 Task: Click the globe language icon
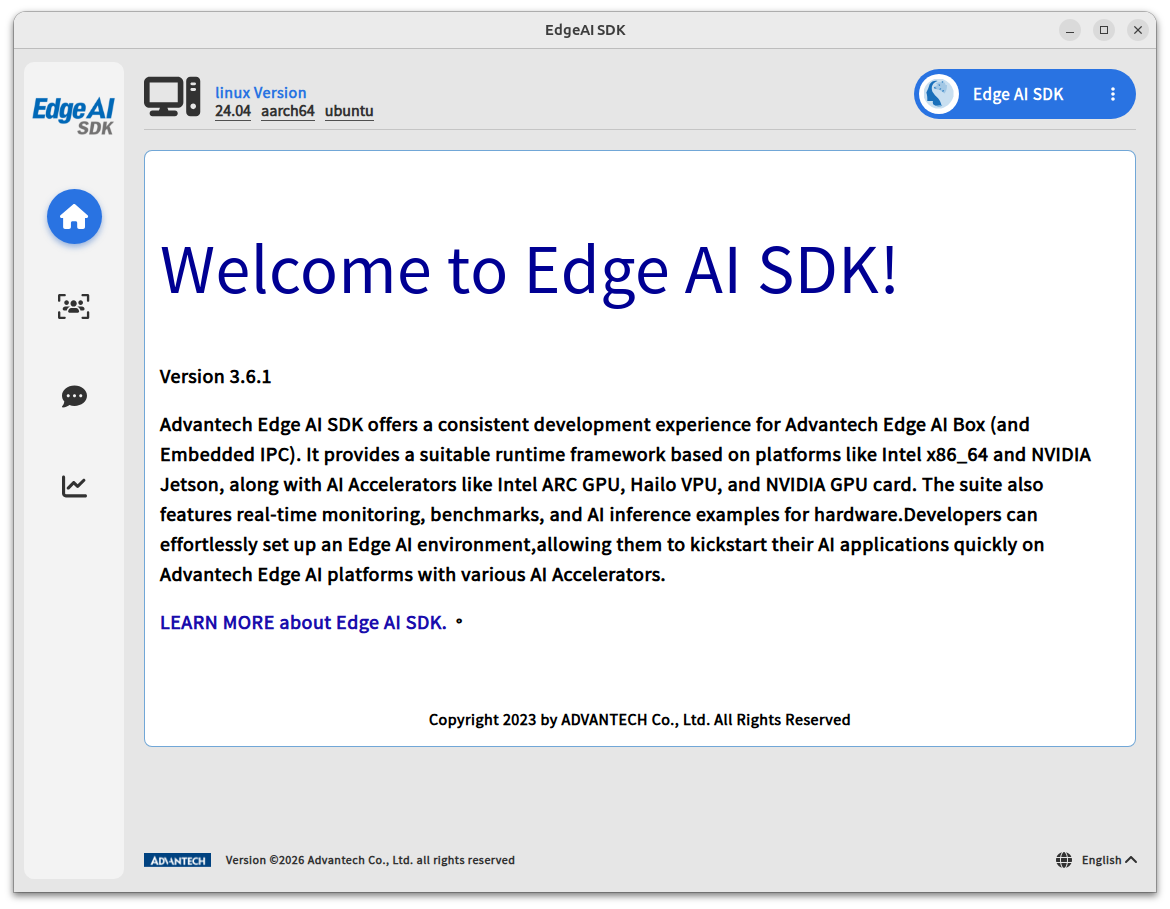click(x=1064, y=860)
